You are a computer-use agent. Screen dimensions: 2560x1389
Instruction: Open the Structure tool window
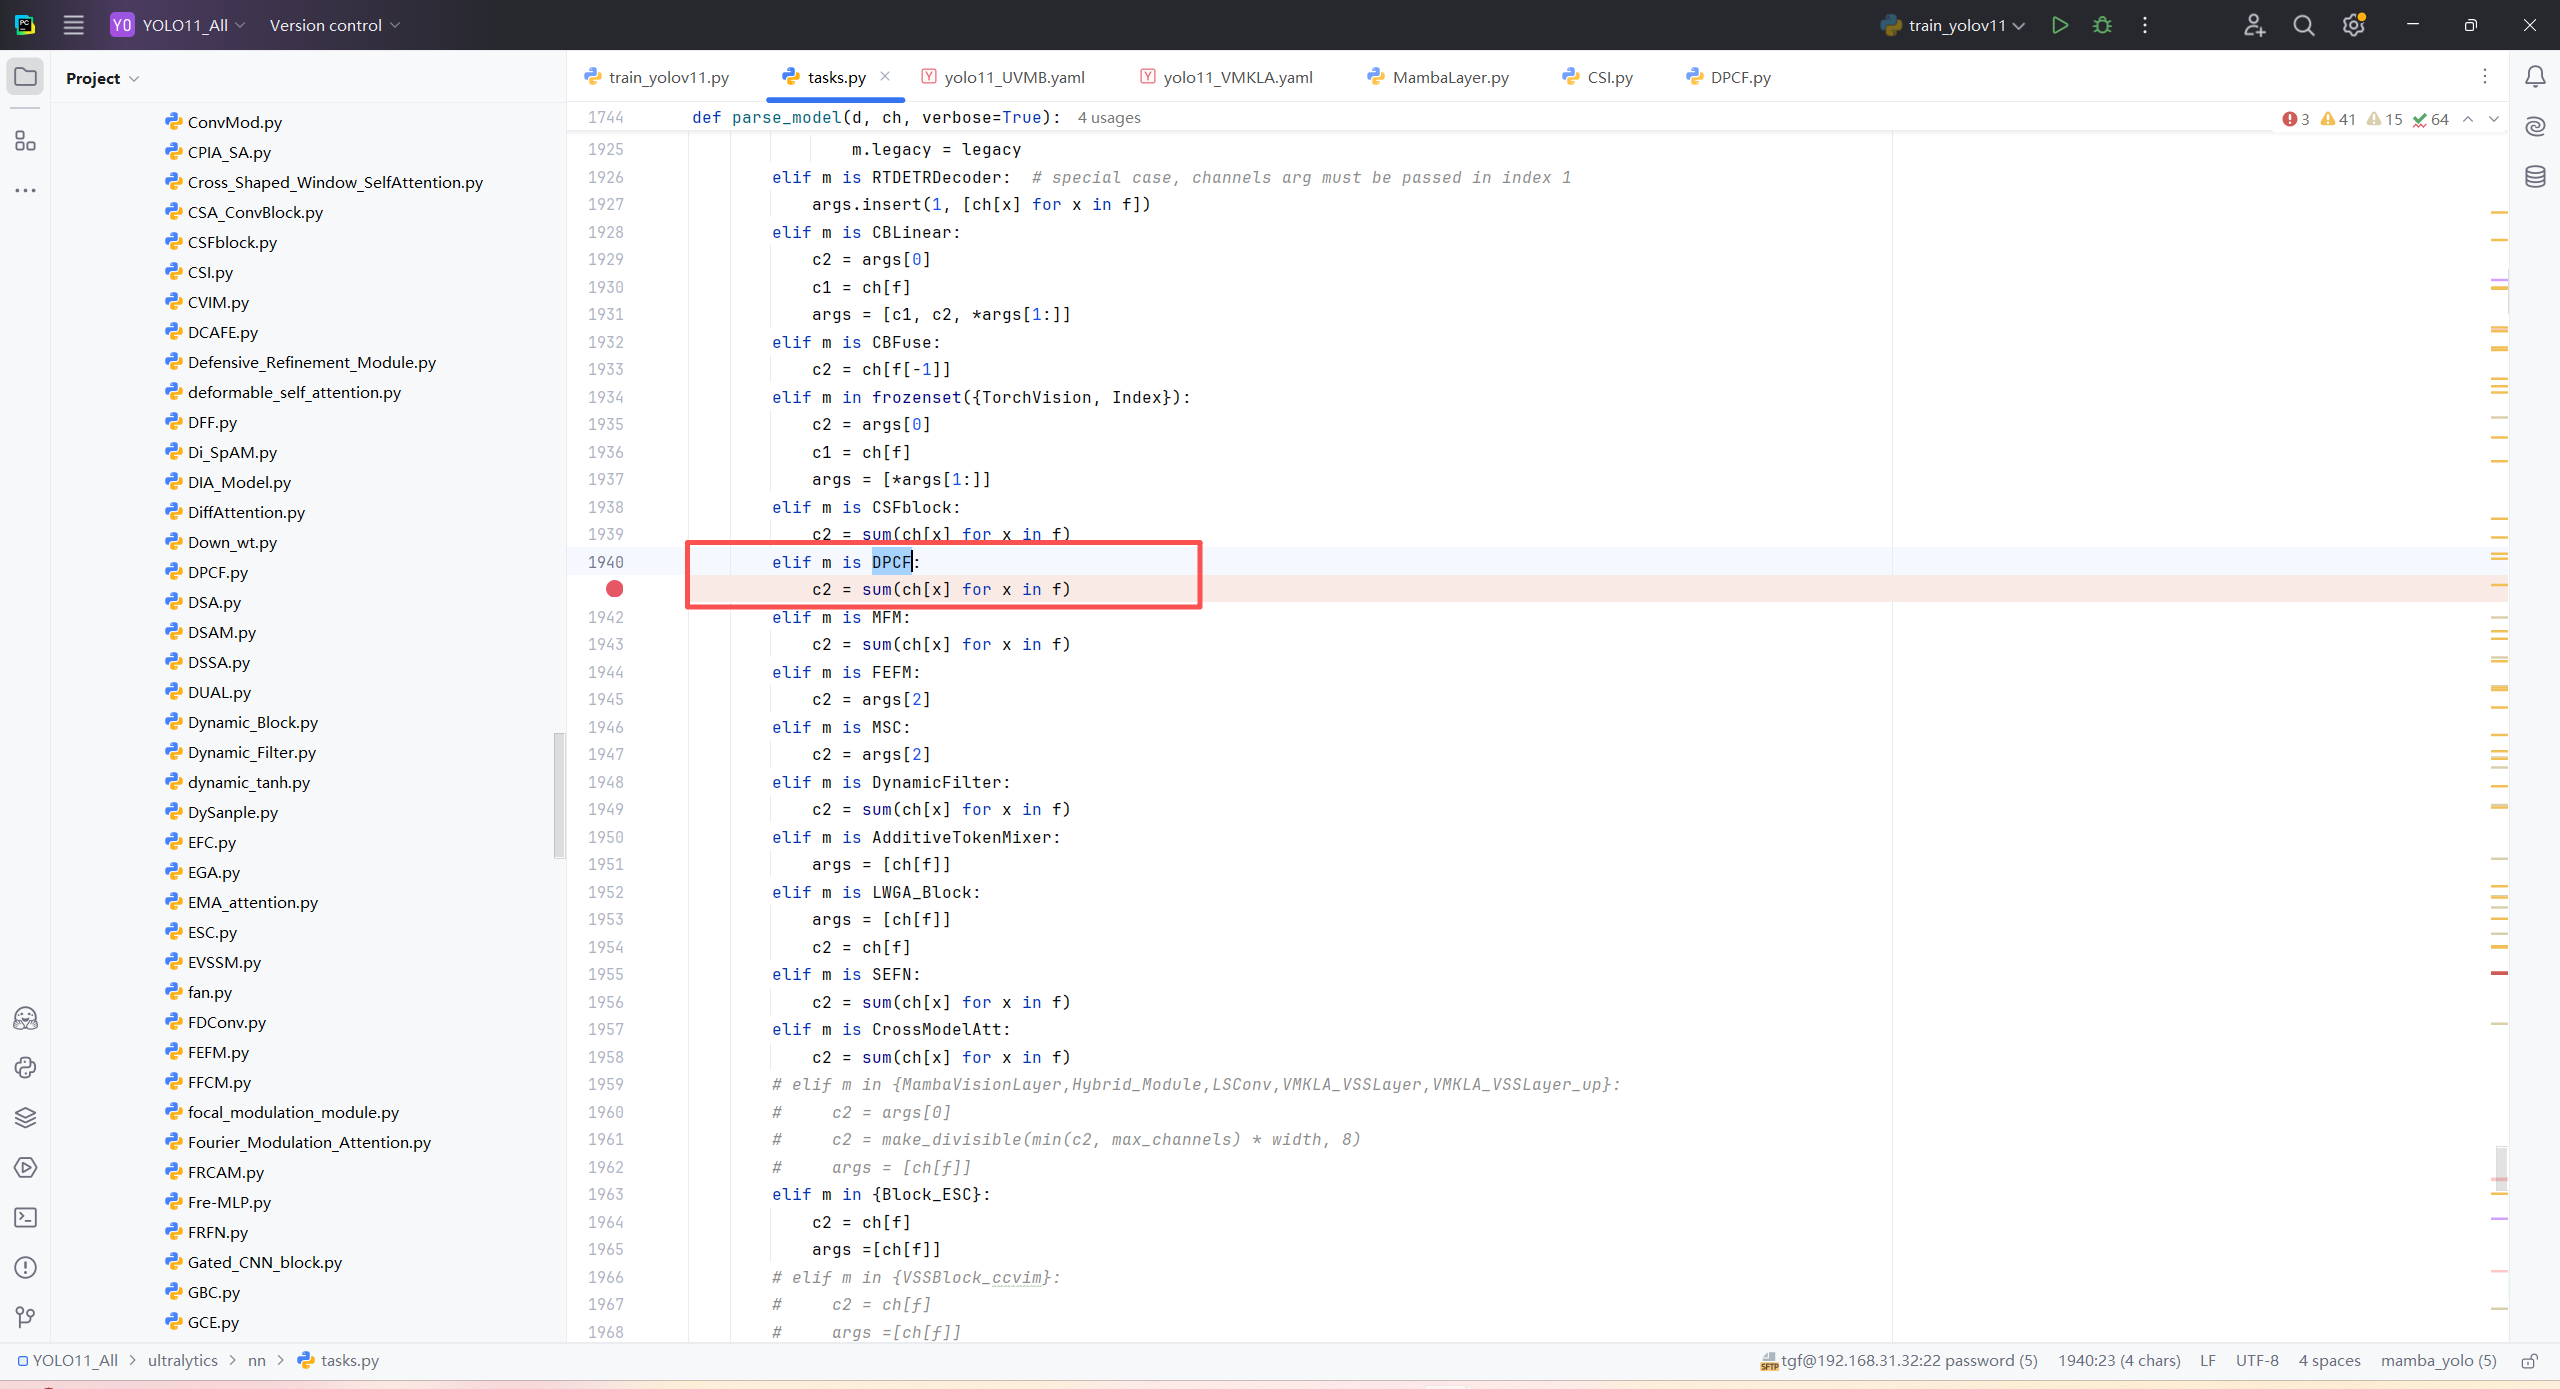26,141
